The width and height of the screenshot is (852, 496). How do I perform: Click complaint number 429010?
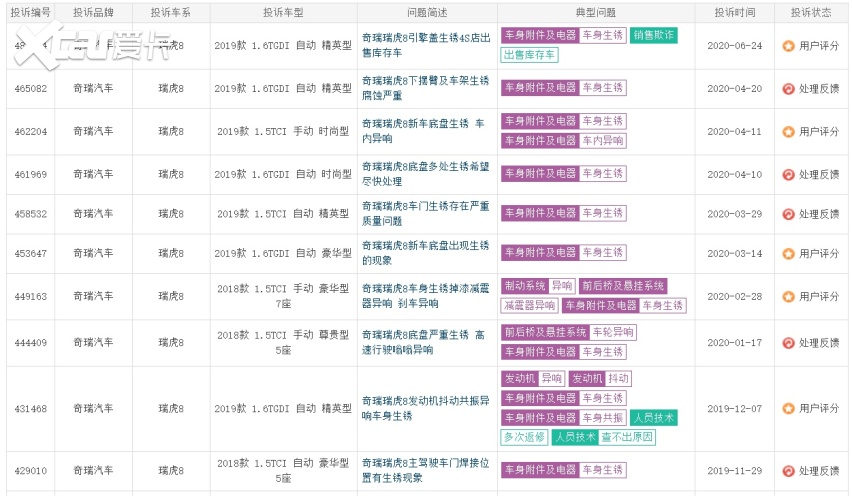pos(30,471)
